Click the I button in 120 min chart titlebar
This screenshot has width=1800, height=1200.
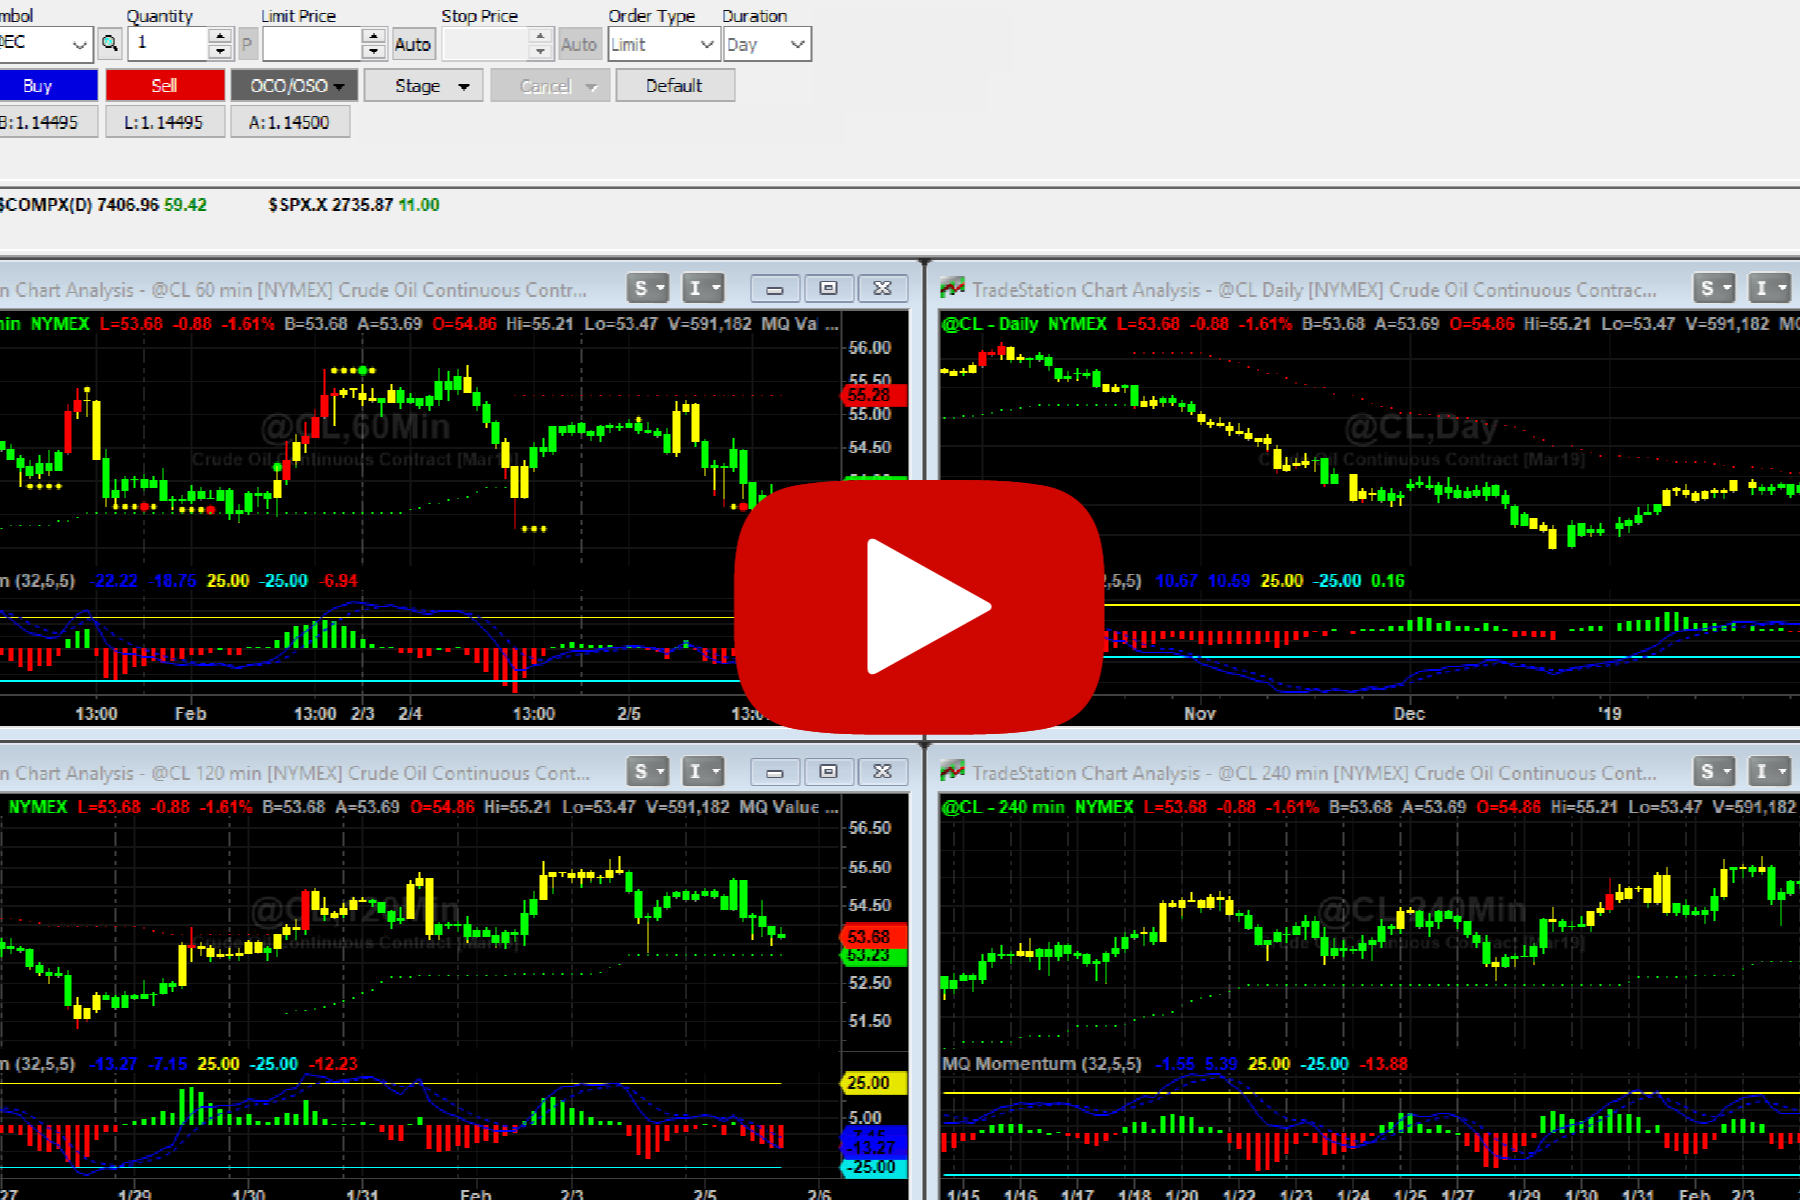[703, 772]
